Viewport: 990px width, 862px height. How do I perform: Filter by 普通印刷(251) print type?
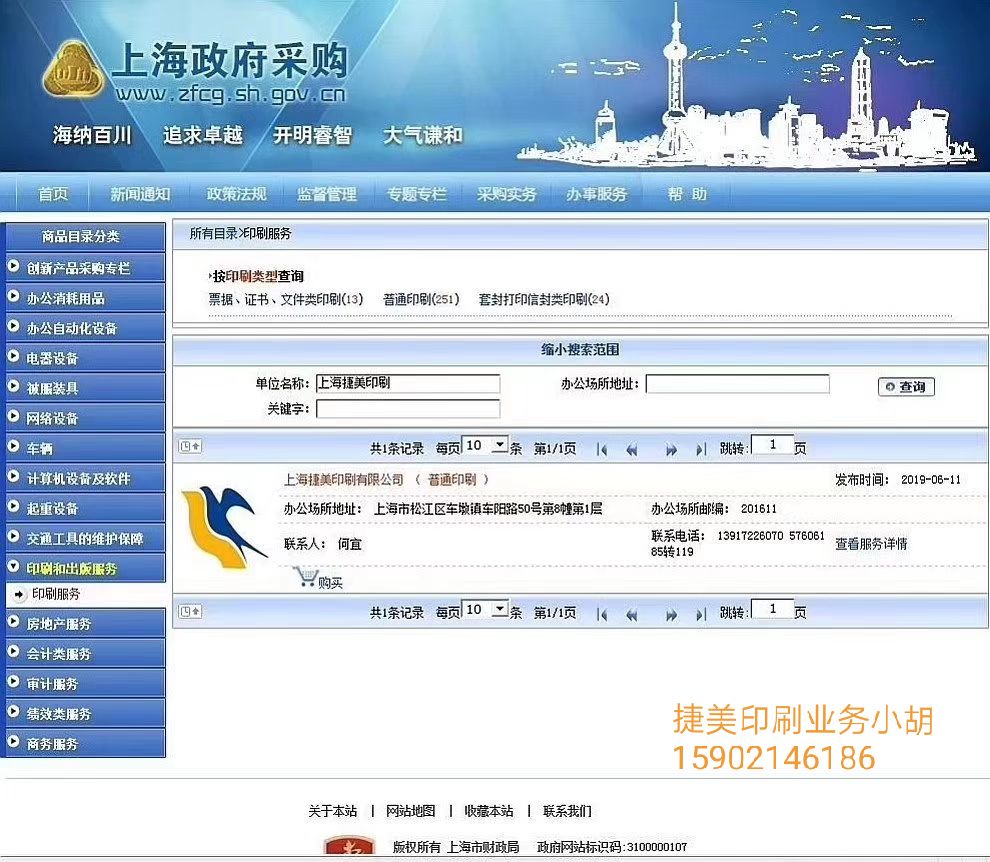point(421,299)
